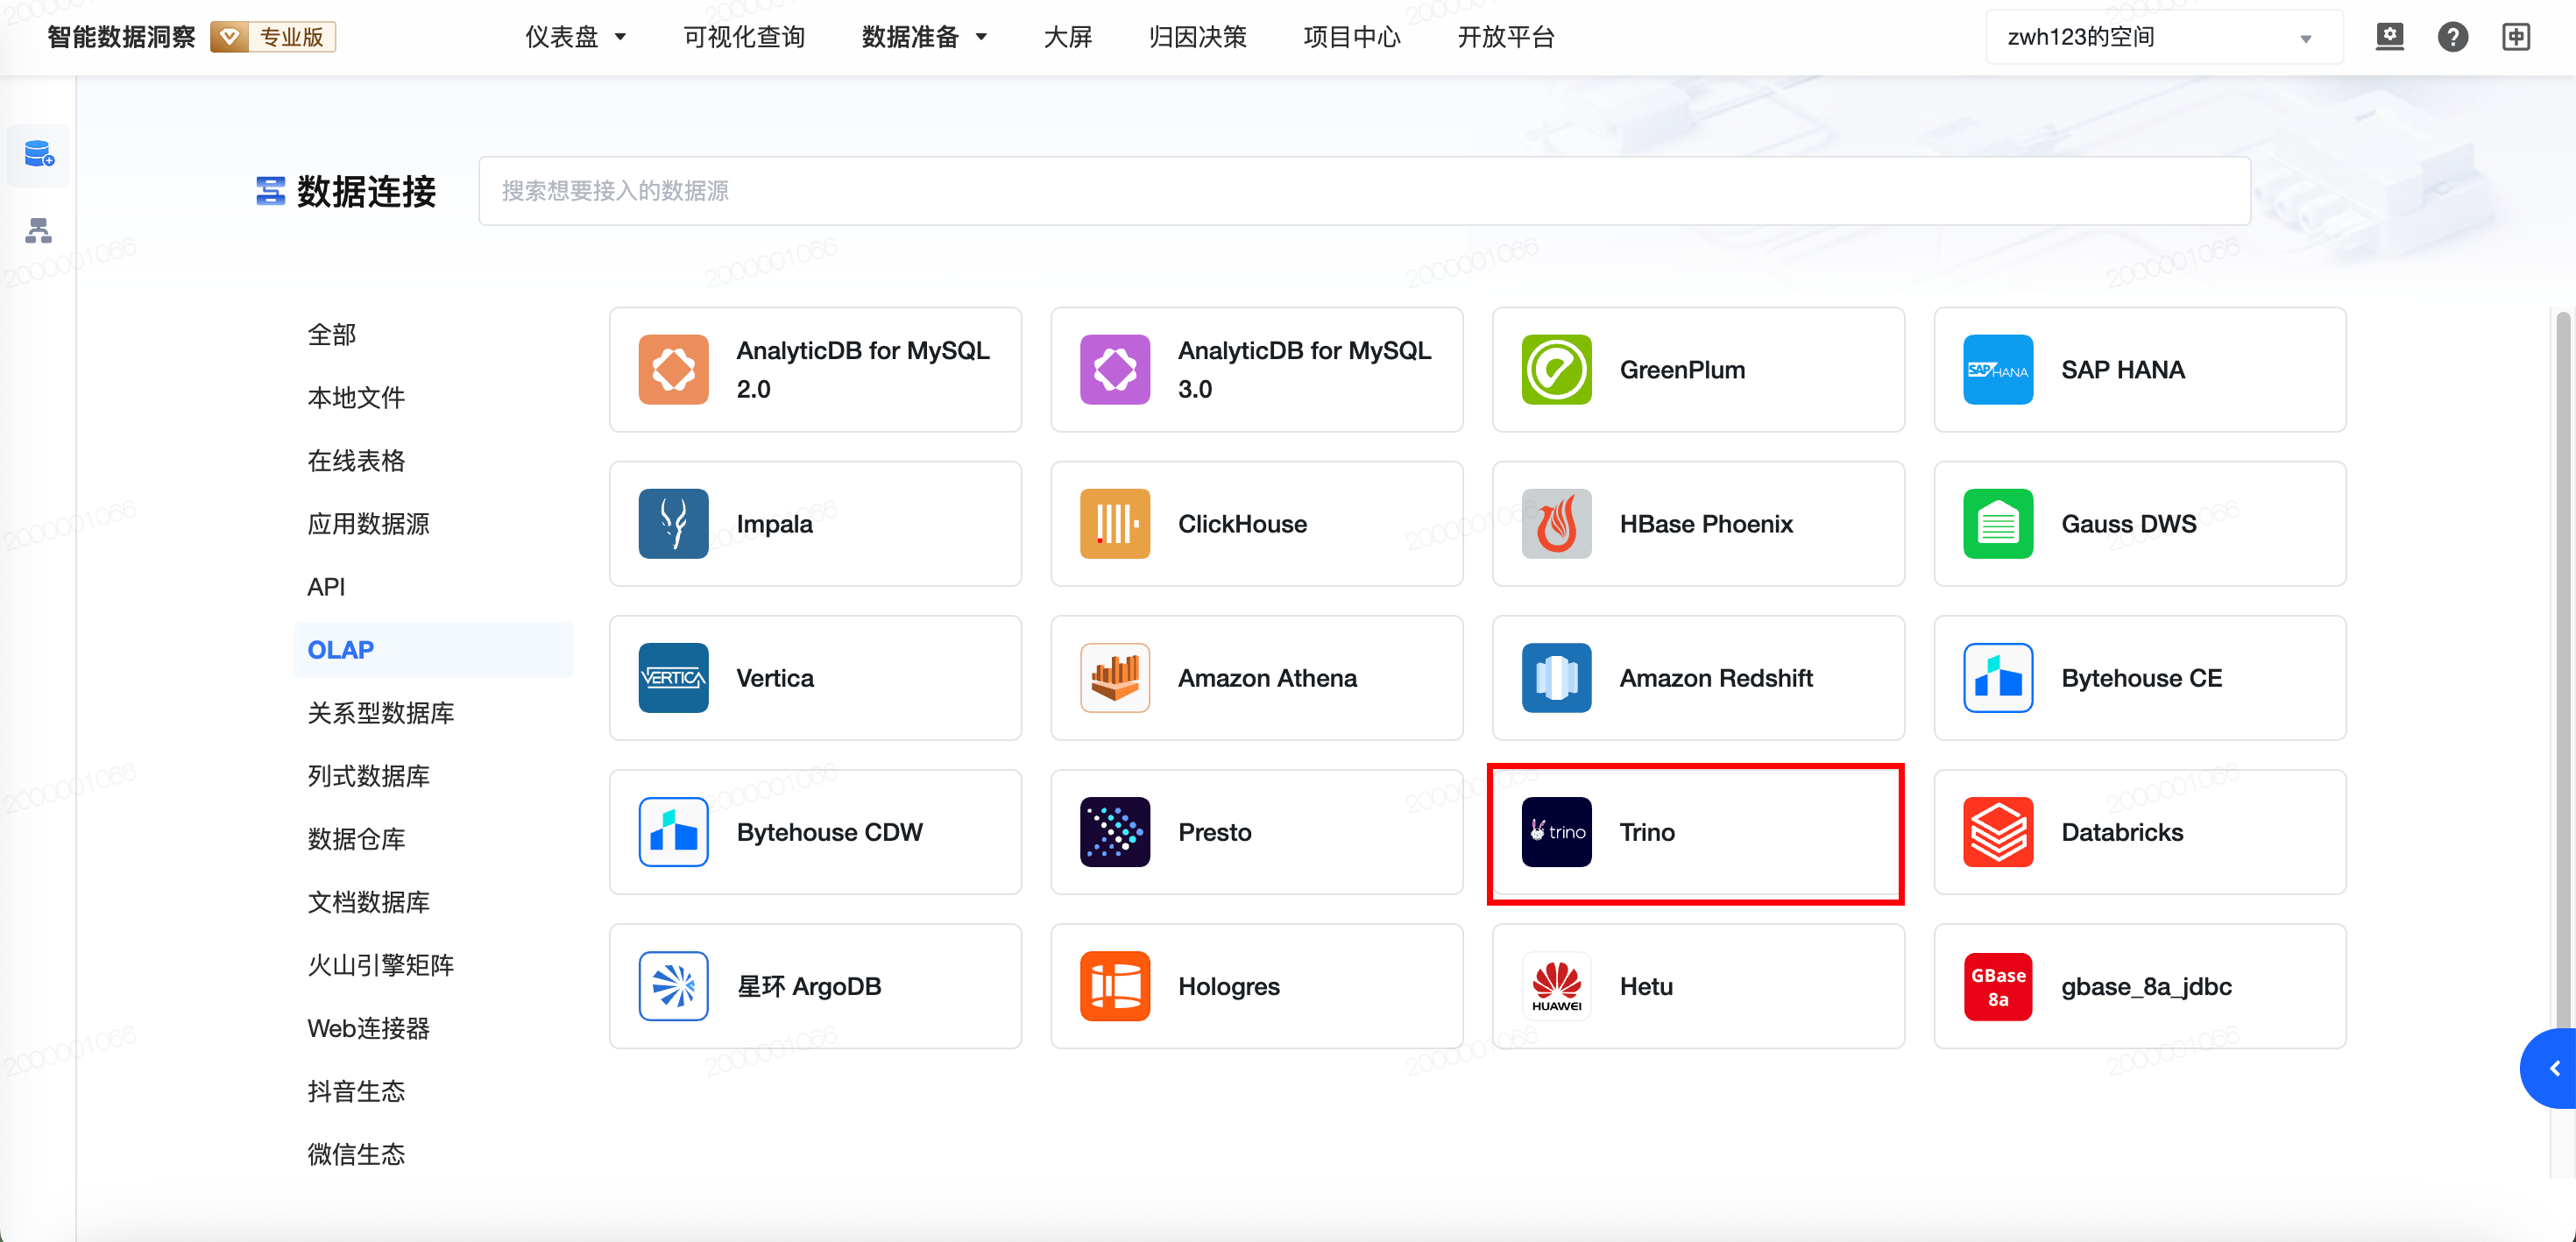Image resolution: width=2576 pixels, height=1242 pixels.
Task: Click the 专业版 edition badge
Action: 273,37
